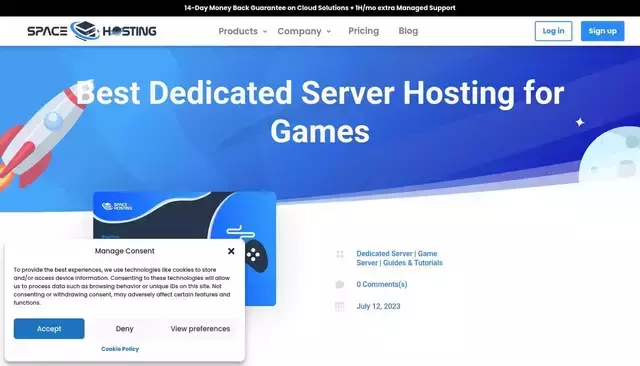This screenshot has width=640, height=366.
Task: Click the calendar date icon
Action: click(x=340, y=306)
